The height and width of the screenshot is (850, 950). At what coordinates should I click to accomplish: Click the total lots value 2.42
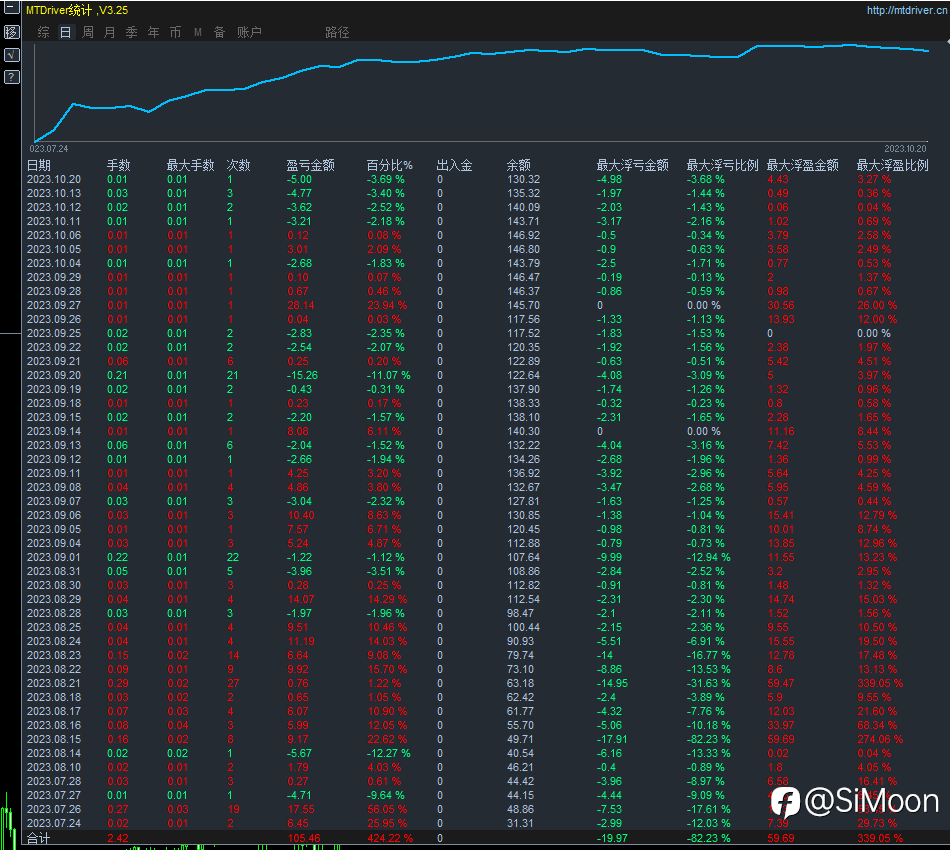point(118,838)
